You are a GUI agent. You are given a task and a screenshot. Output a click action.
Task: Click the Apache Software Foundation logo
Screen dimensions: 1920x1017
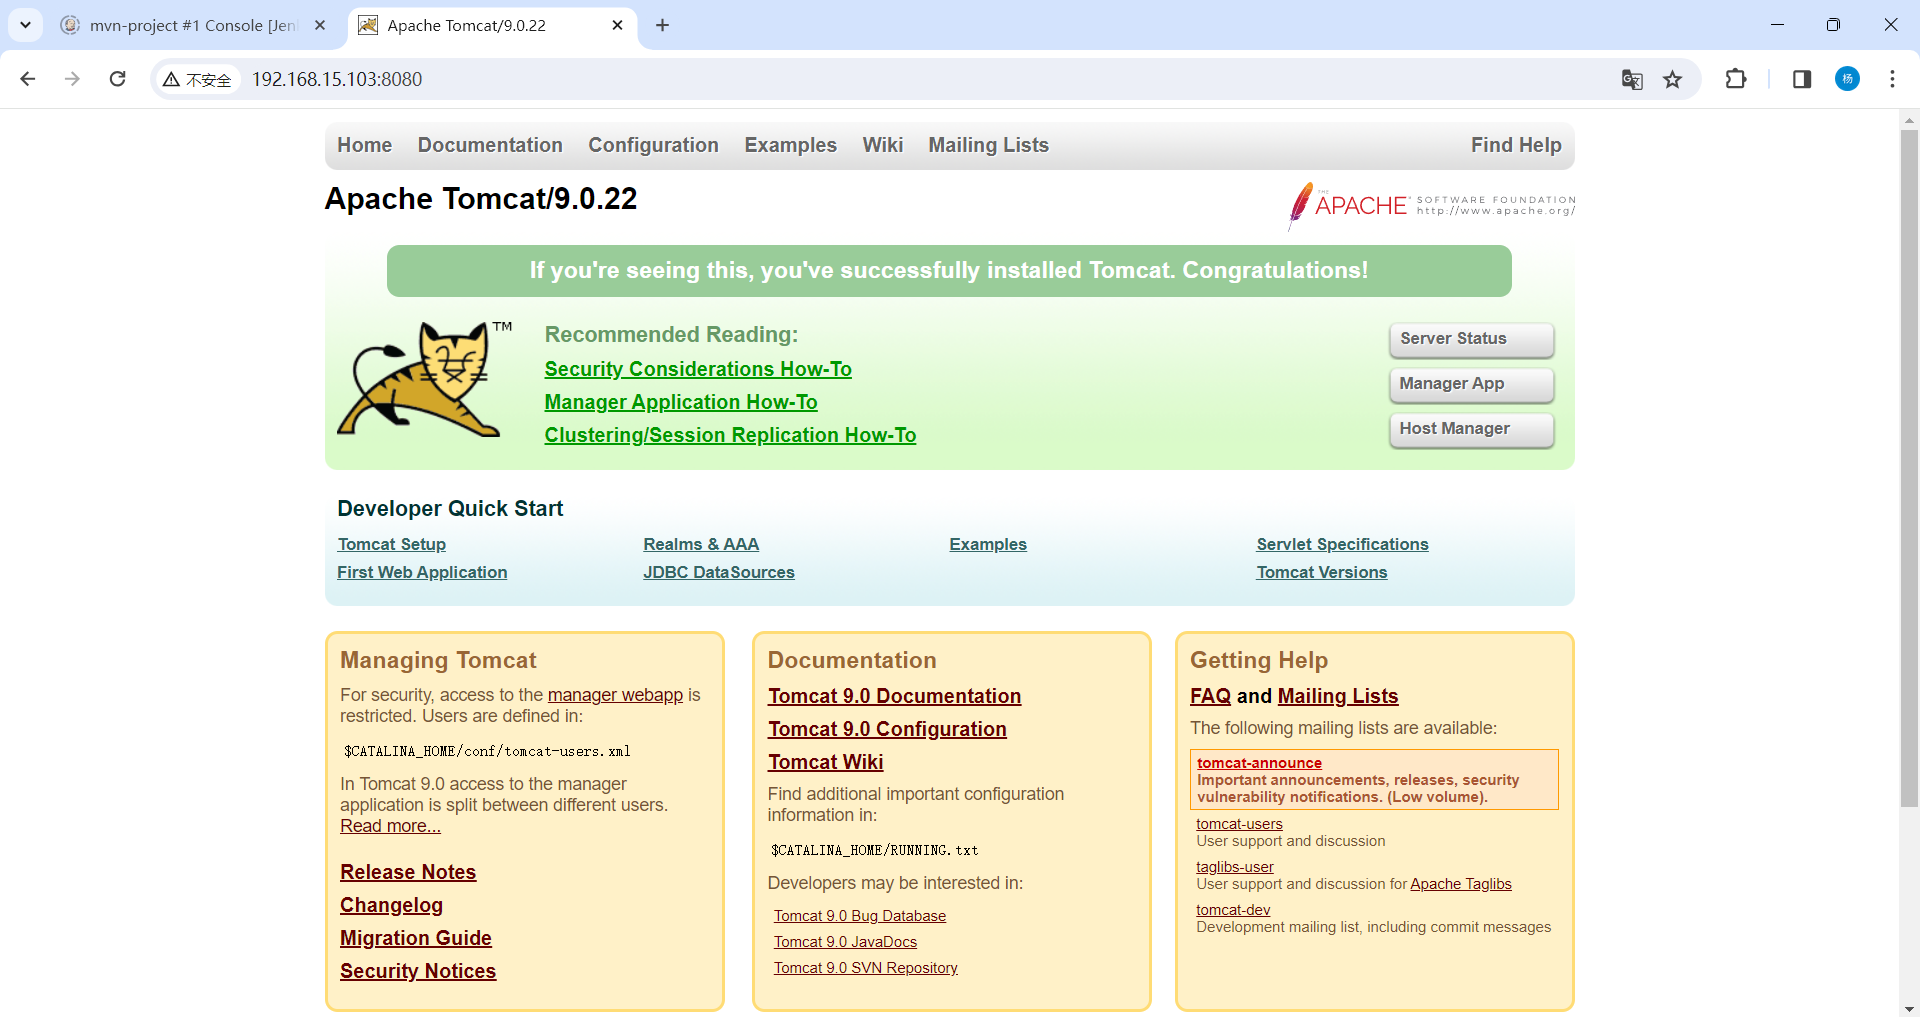click(x=1432, y=205)
